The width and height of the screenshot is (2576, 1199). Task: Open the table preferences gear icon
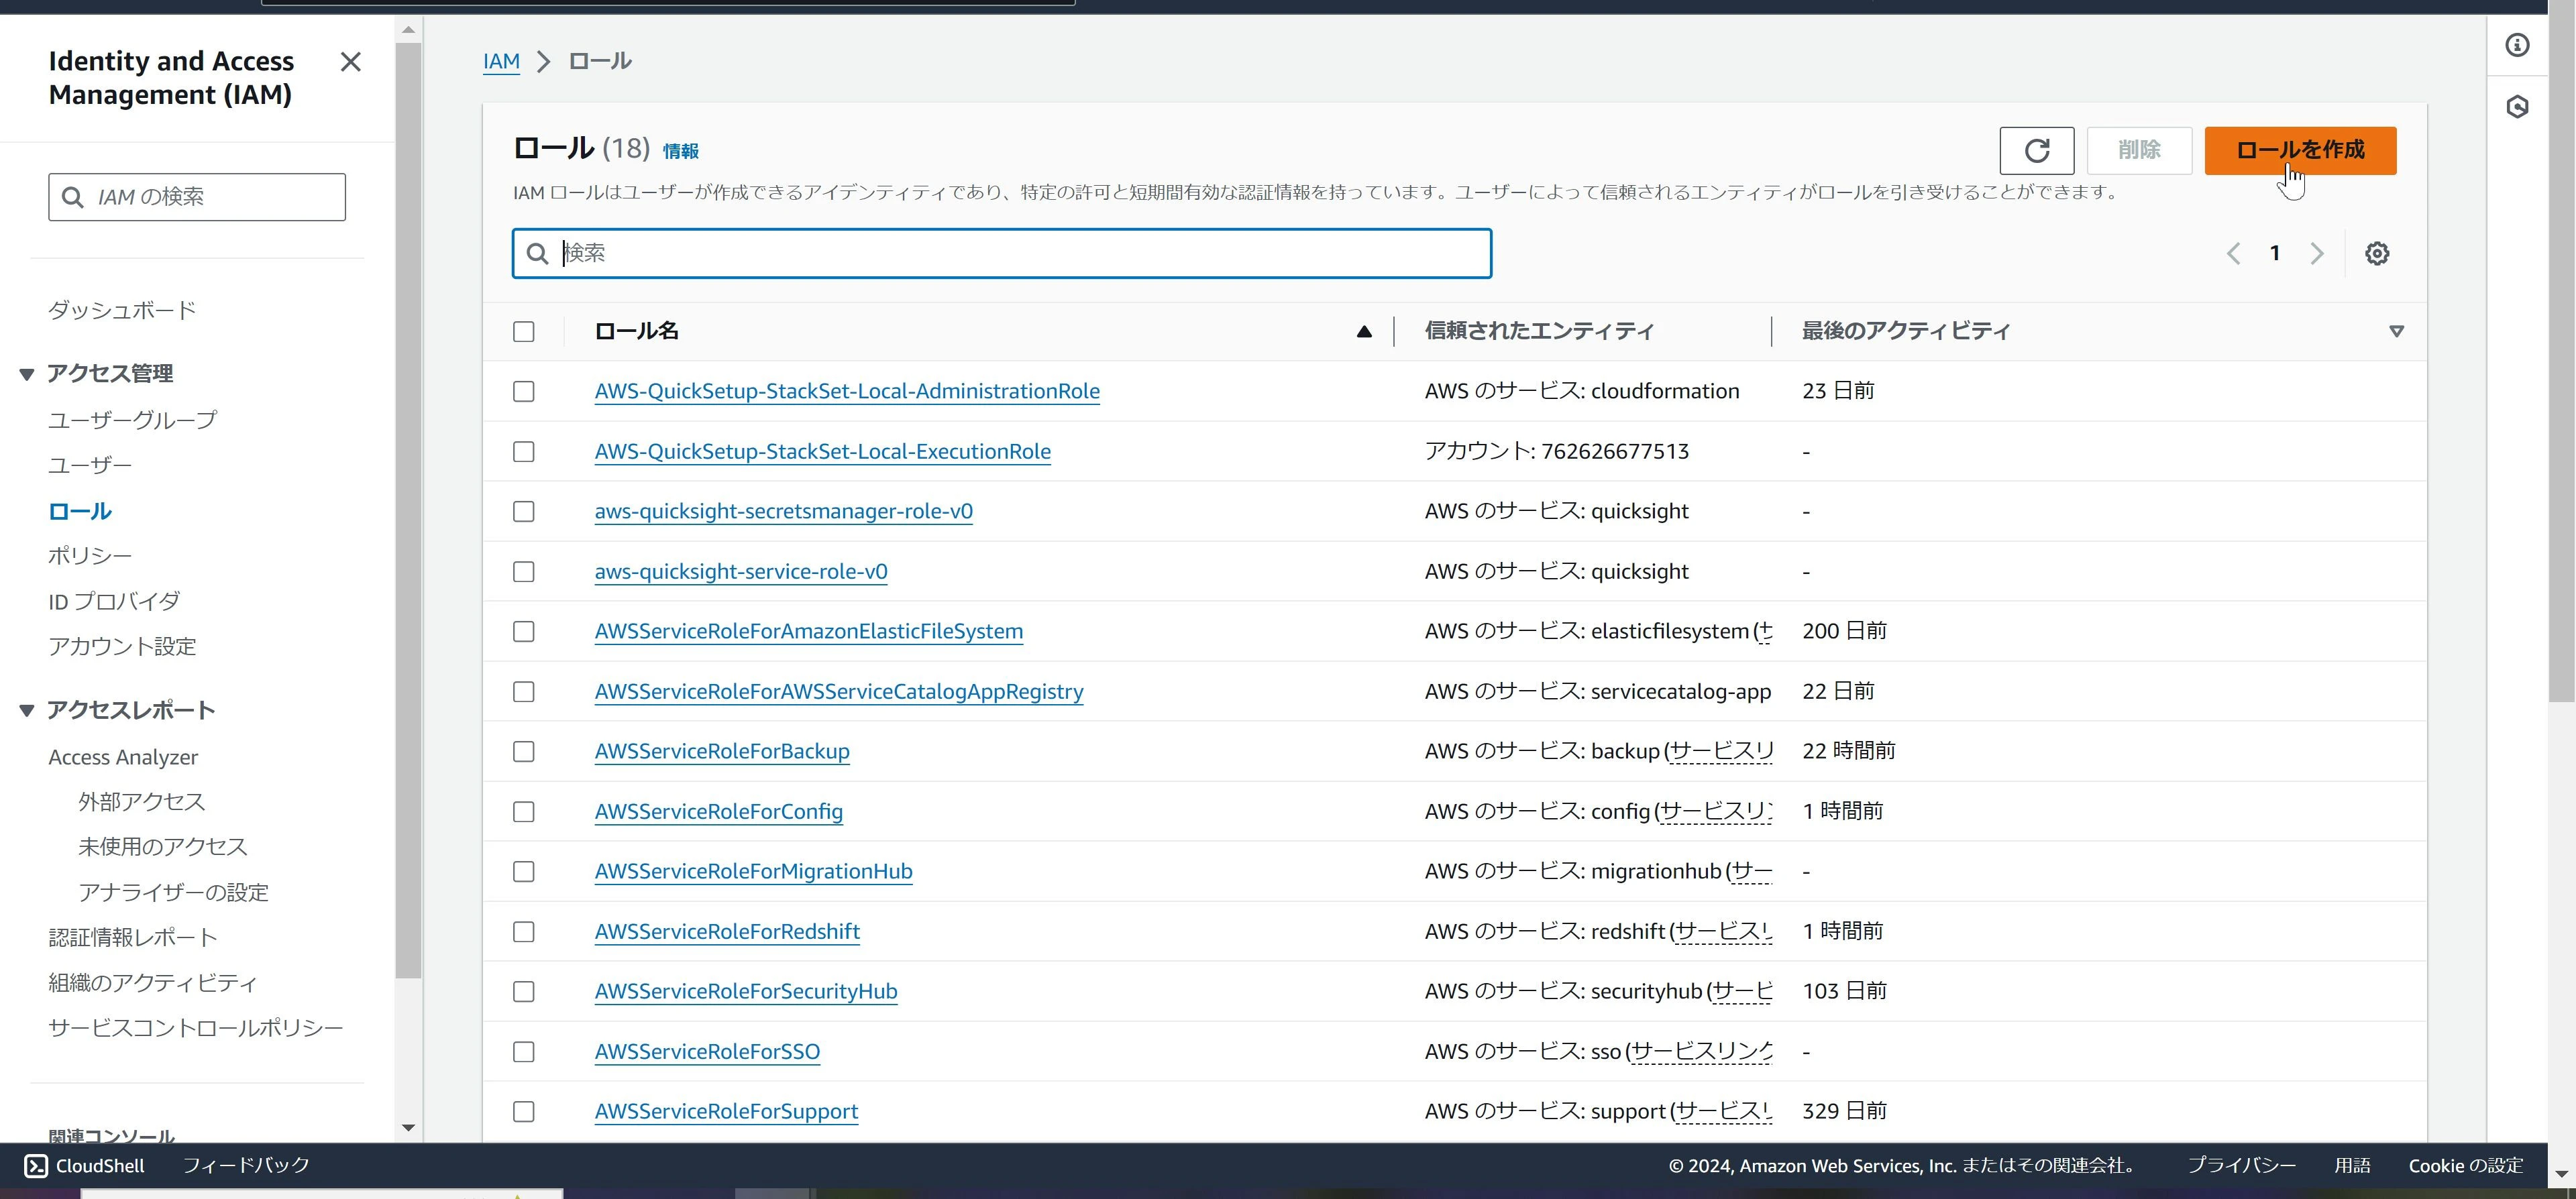coord(2377,253)
